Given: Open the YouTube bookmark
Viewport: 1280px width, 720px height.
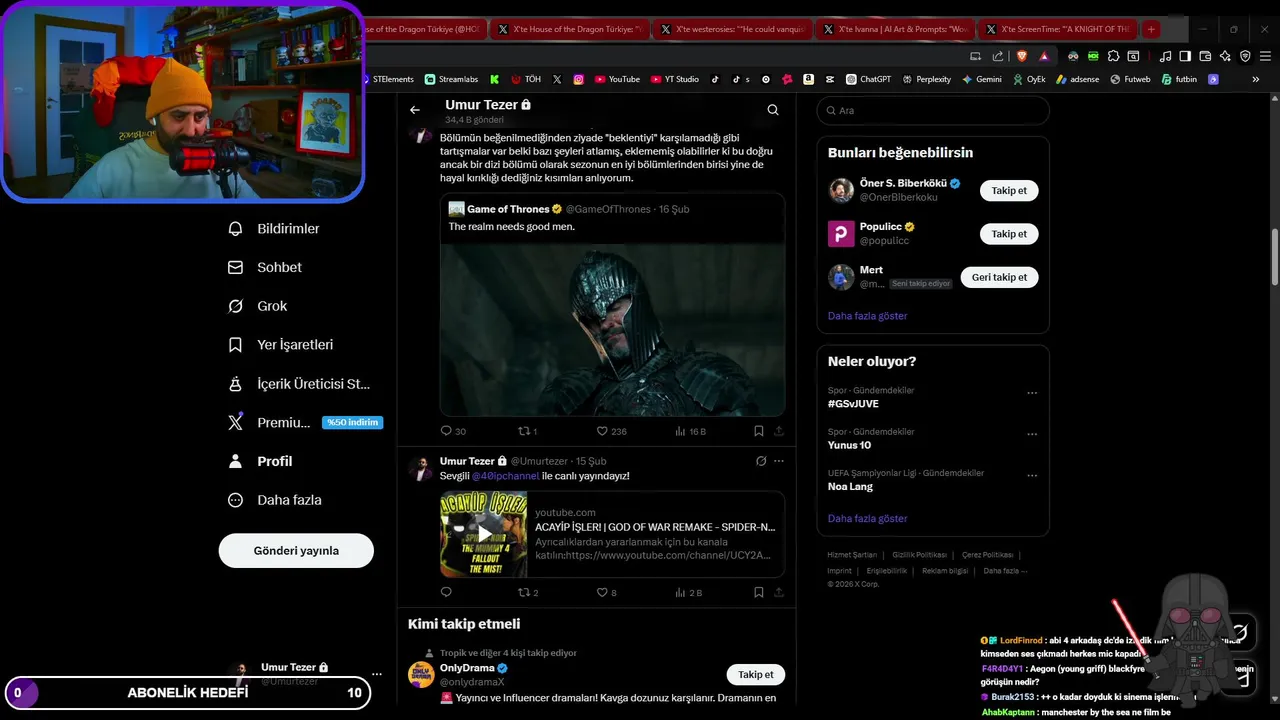Looking at the screenshot, I should click(617, 79).
